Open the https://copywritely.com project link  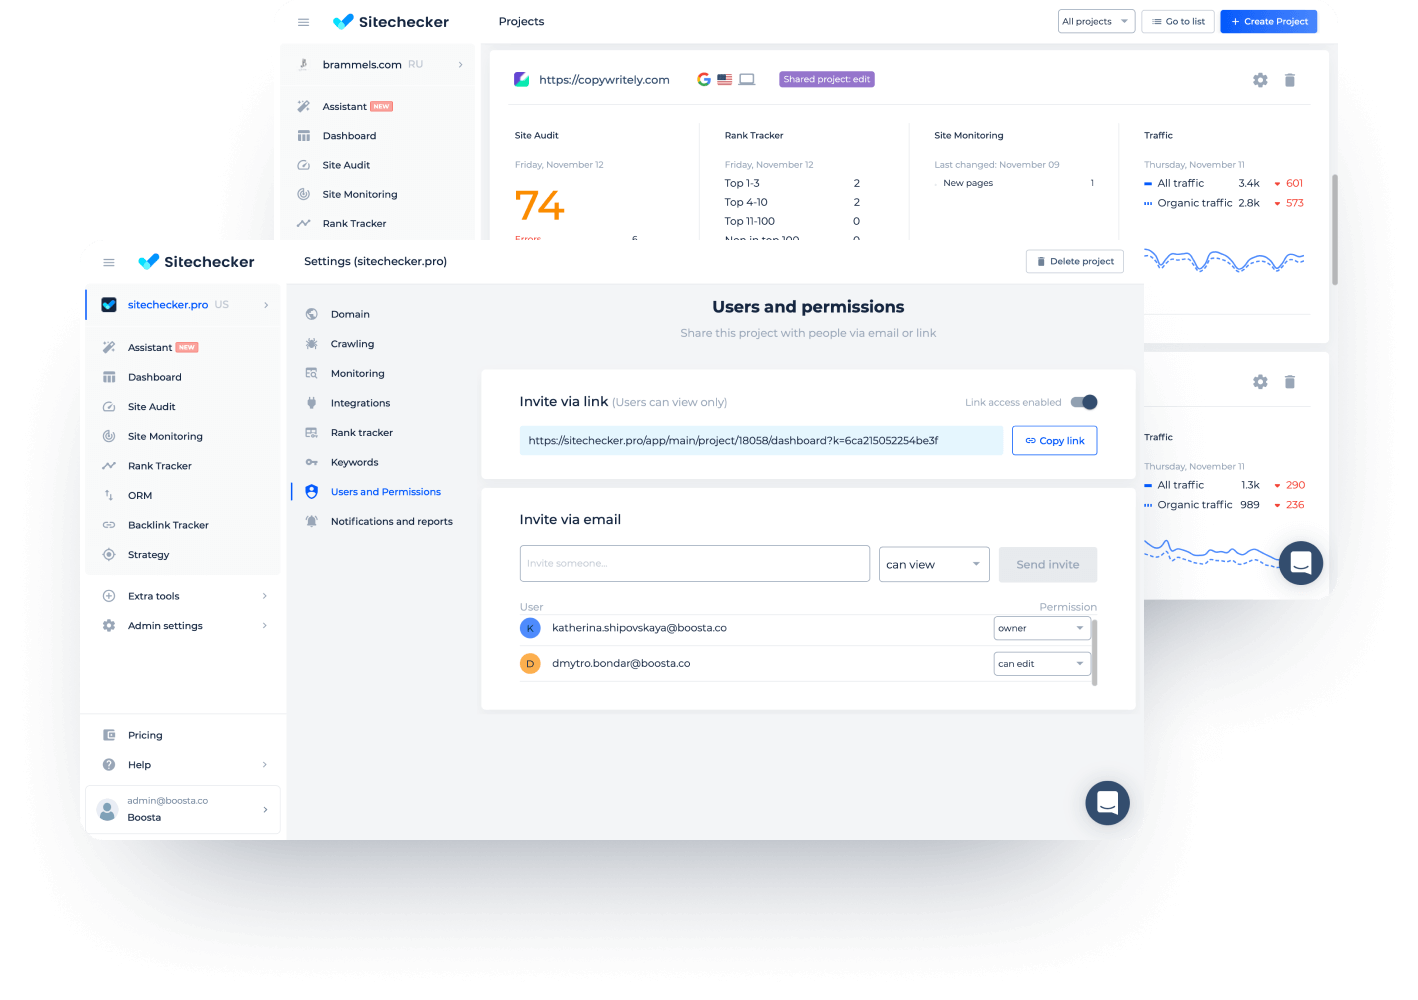pos(604,80)
